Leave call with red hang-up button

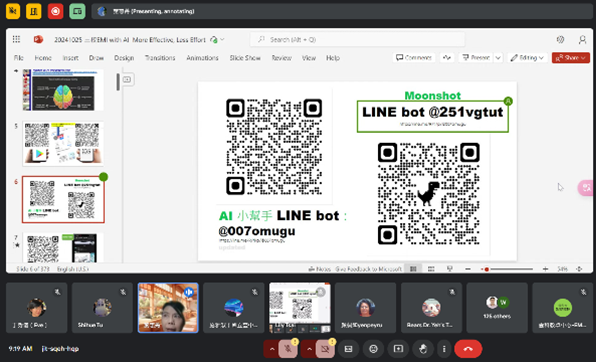tap(468, 349)
